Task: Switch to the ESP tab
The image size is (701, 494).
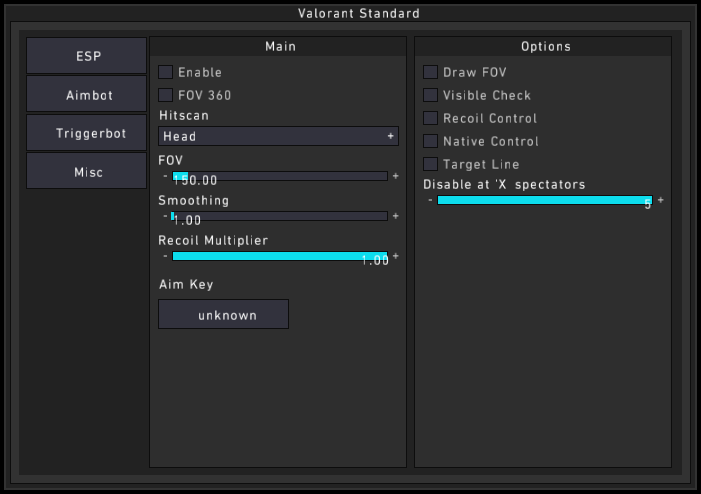Action: pos(87,56)
